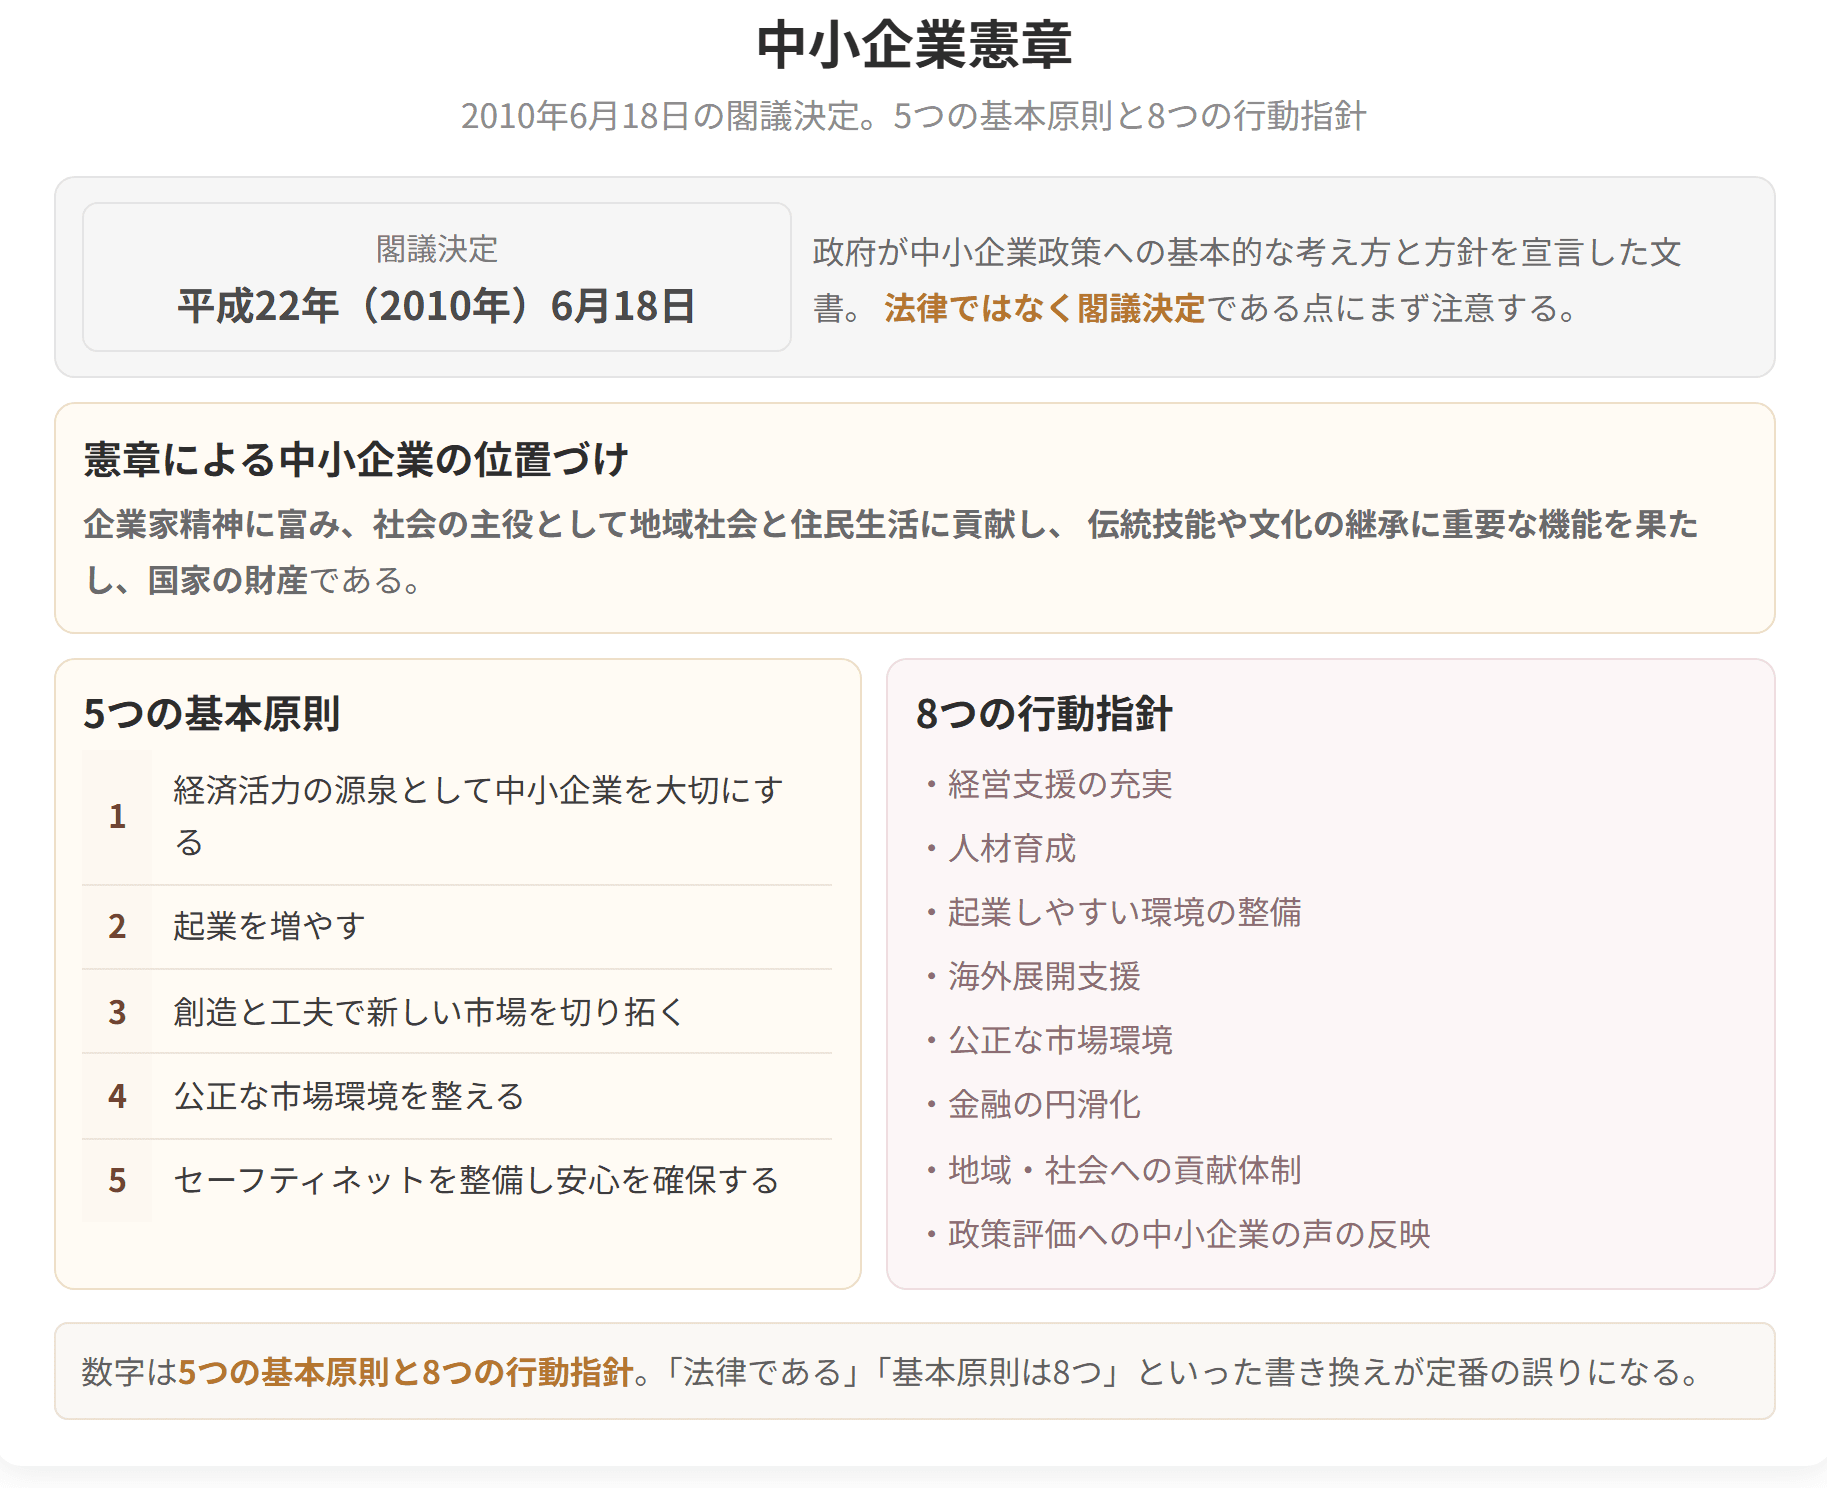Image resolution: width=1827 pixels, height=1488 pixels.
Task: Click principle 公正な市場環境を整える
Action: tap(349, 1096)
